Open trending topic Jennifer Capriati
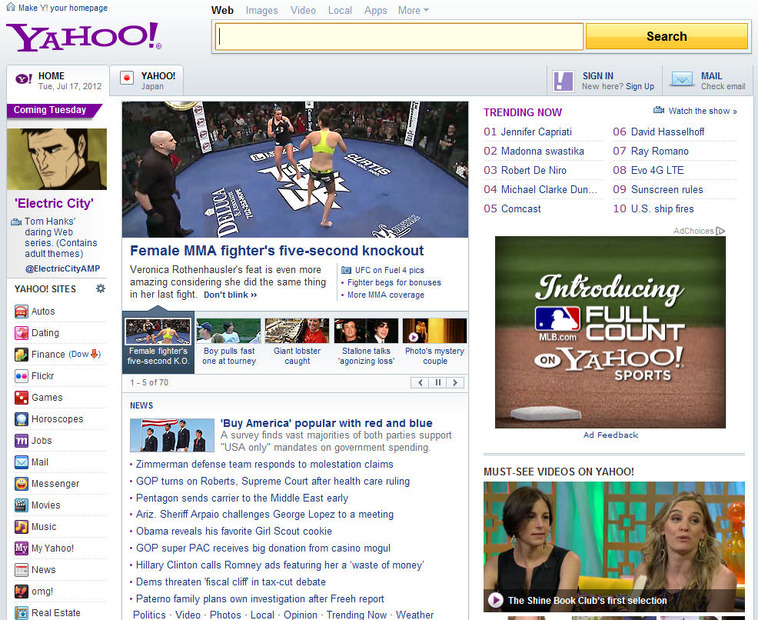Image resolution: width=758 pixels, height=620 pixels. tap(536, 132)
